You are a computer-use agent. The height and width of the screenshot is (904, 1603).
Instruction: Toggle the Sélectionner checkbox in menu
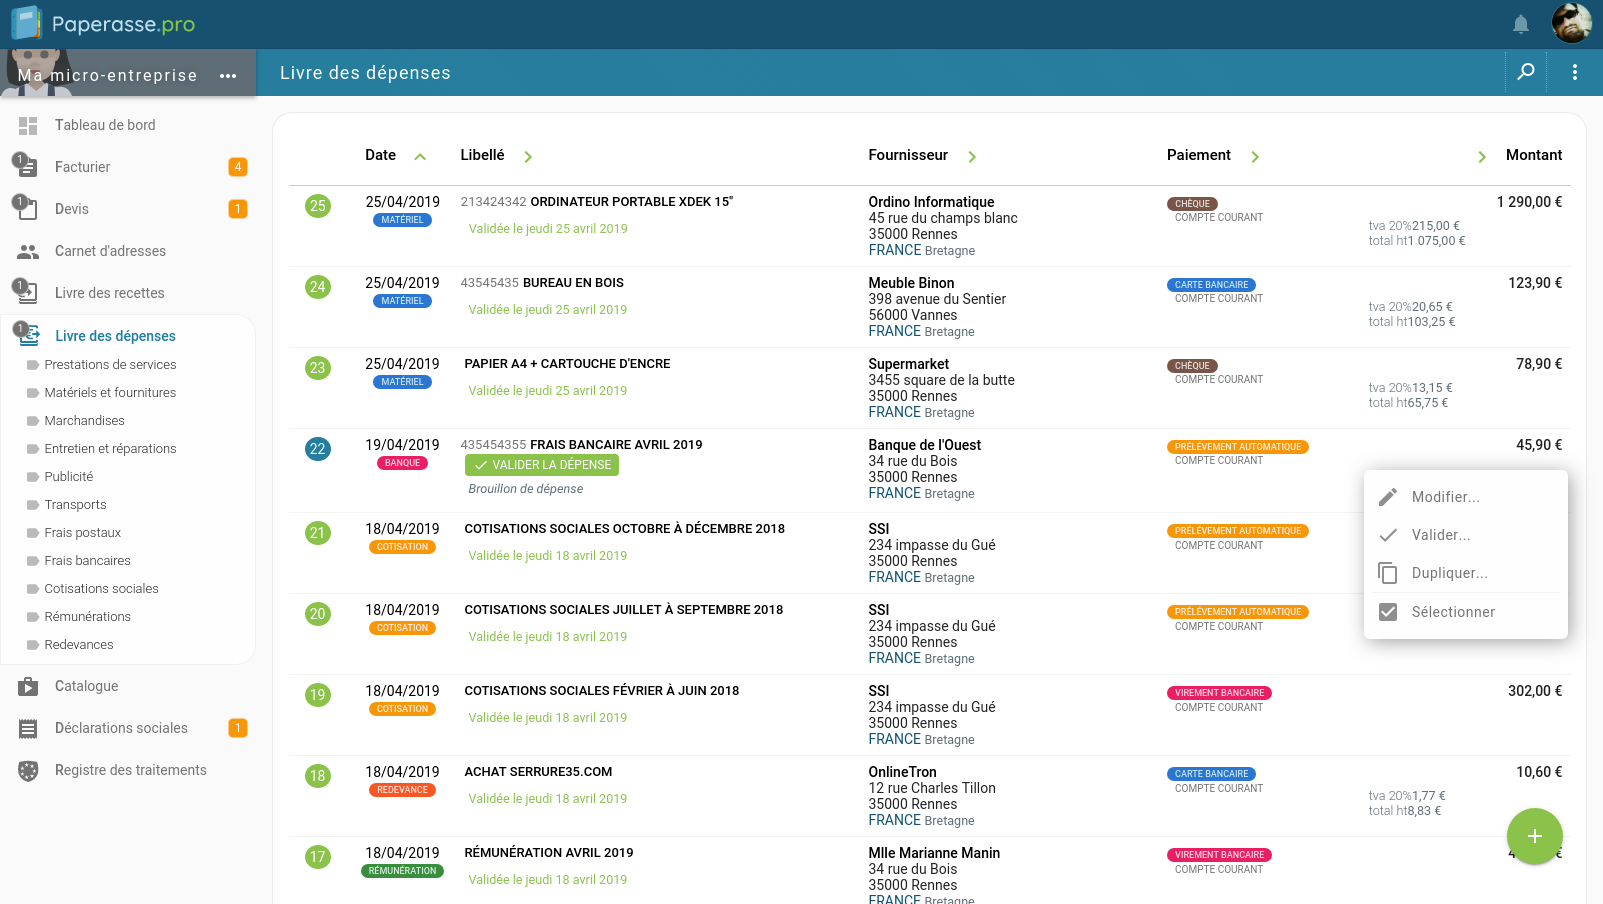click(1388, 612)
